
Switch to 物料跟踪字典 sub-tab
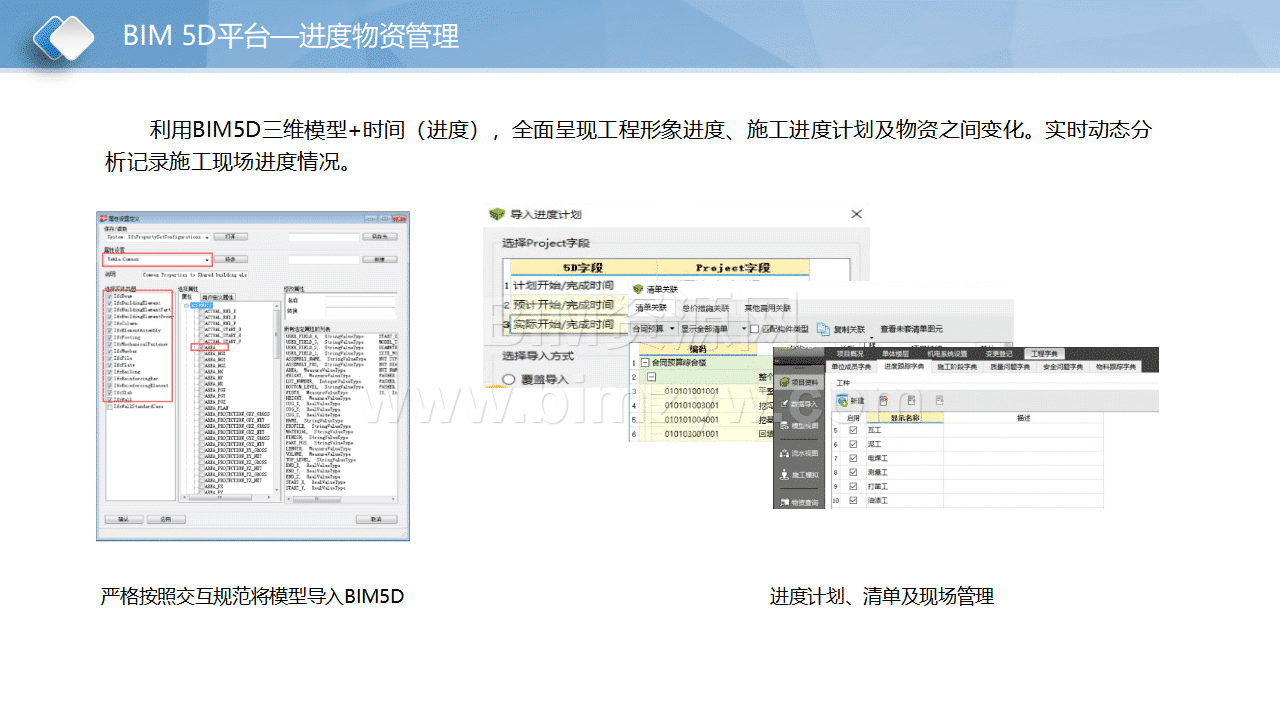[1116, 367]
